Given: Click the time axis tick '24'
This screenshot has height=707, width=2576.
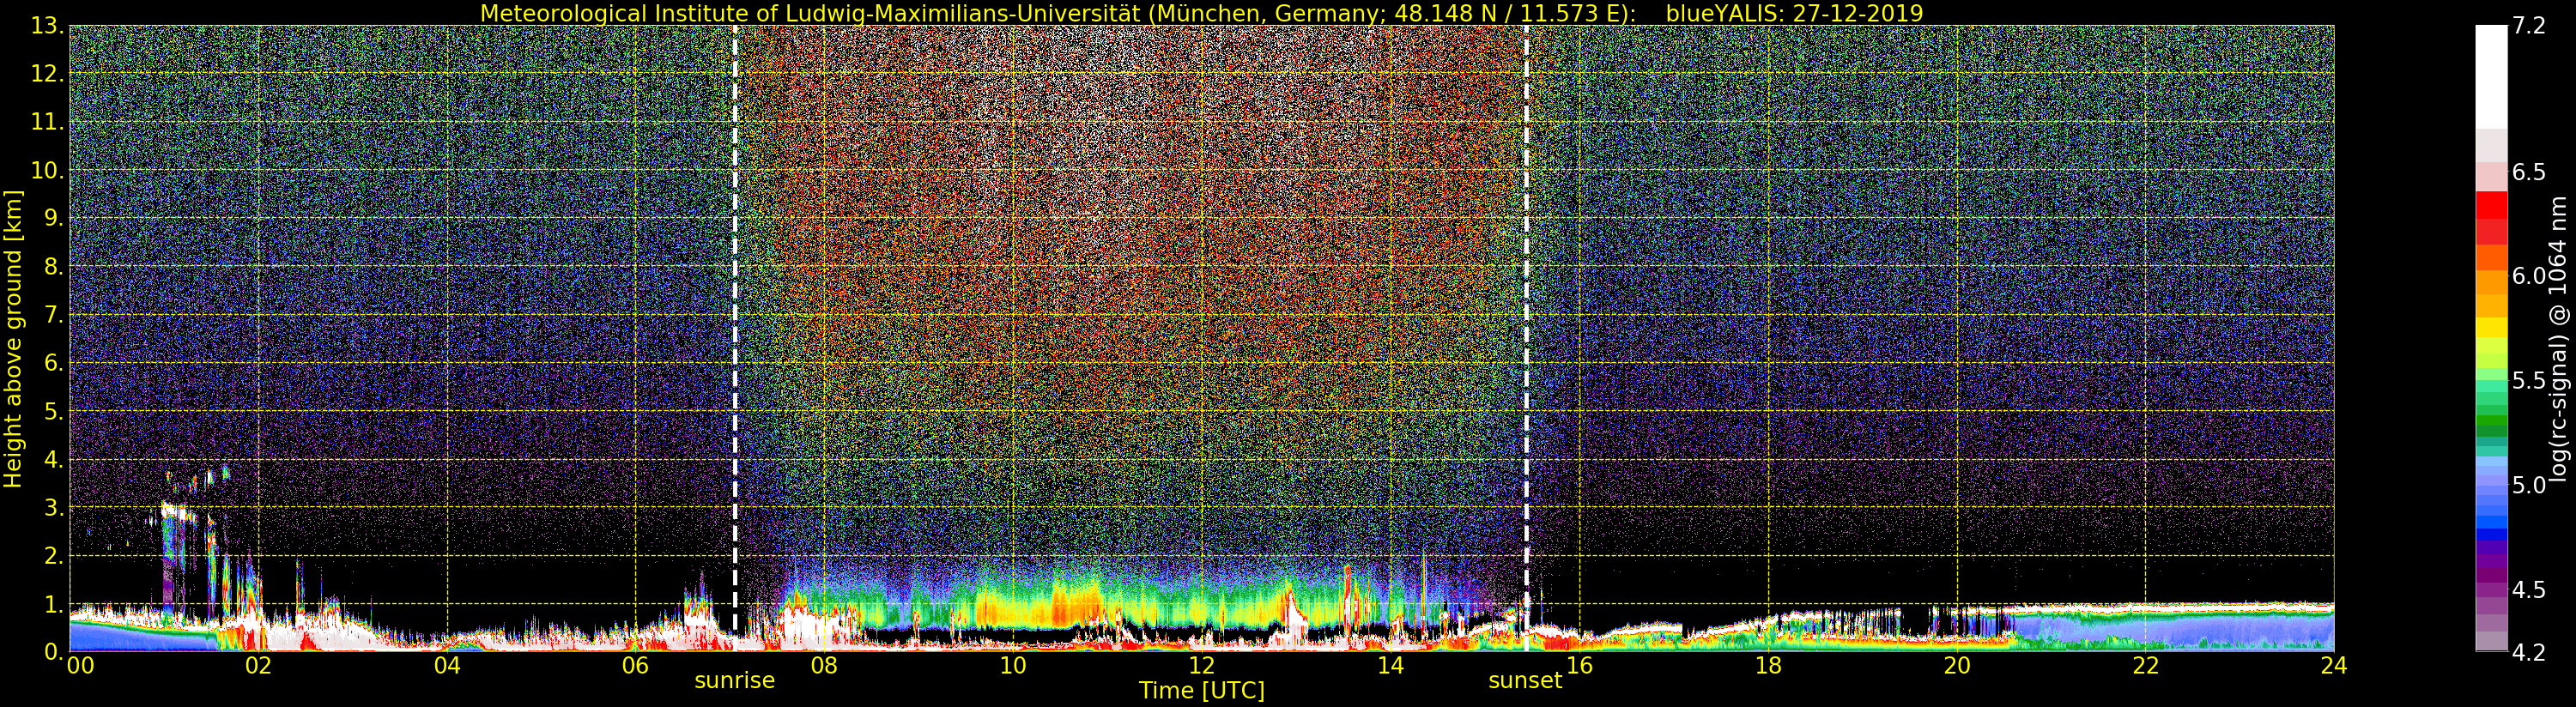Looking at the screenshot, I should [2333, 665].
